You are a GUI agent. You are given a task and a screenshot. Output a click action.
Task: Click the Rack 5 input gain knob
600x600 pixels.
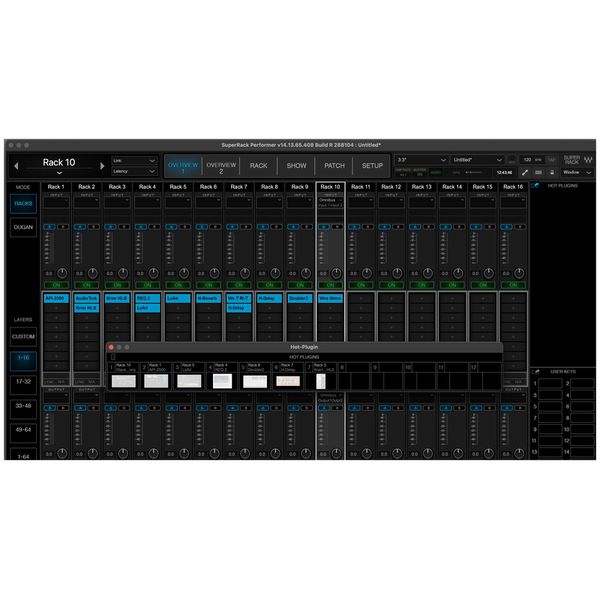click(184, 273)
